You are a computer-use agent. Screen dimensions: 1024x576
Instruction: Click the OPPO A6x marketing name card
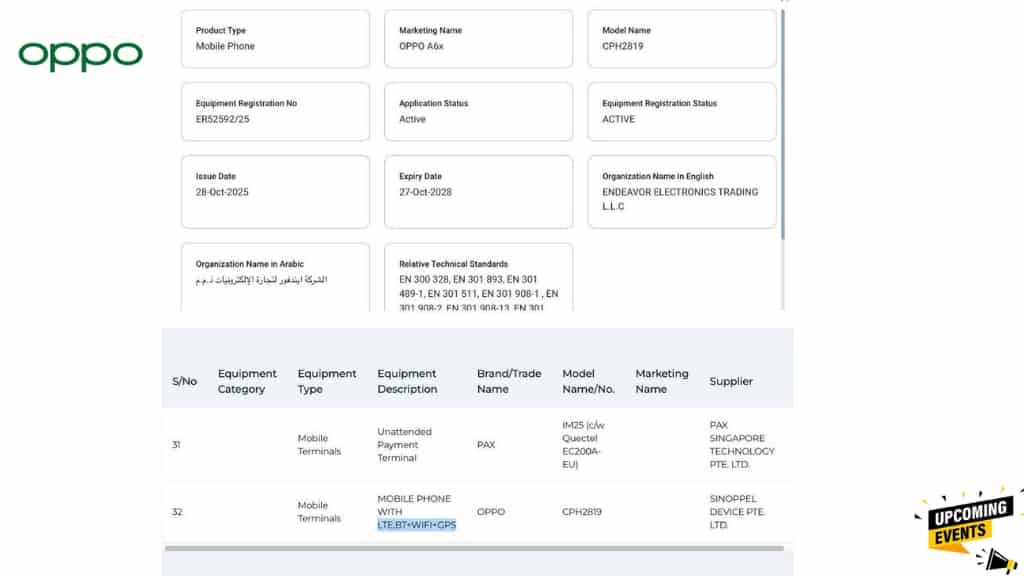coord(478,39)
